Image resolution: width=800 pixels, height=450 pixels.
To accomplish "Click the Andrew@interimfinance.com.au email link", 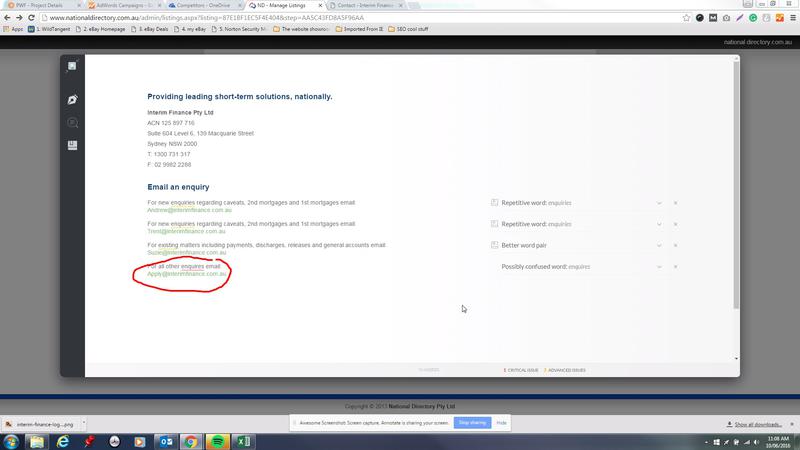I will [x=189, y=210].
